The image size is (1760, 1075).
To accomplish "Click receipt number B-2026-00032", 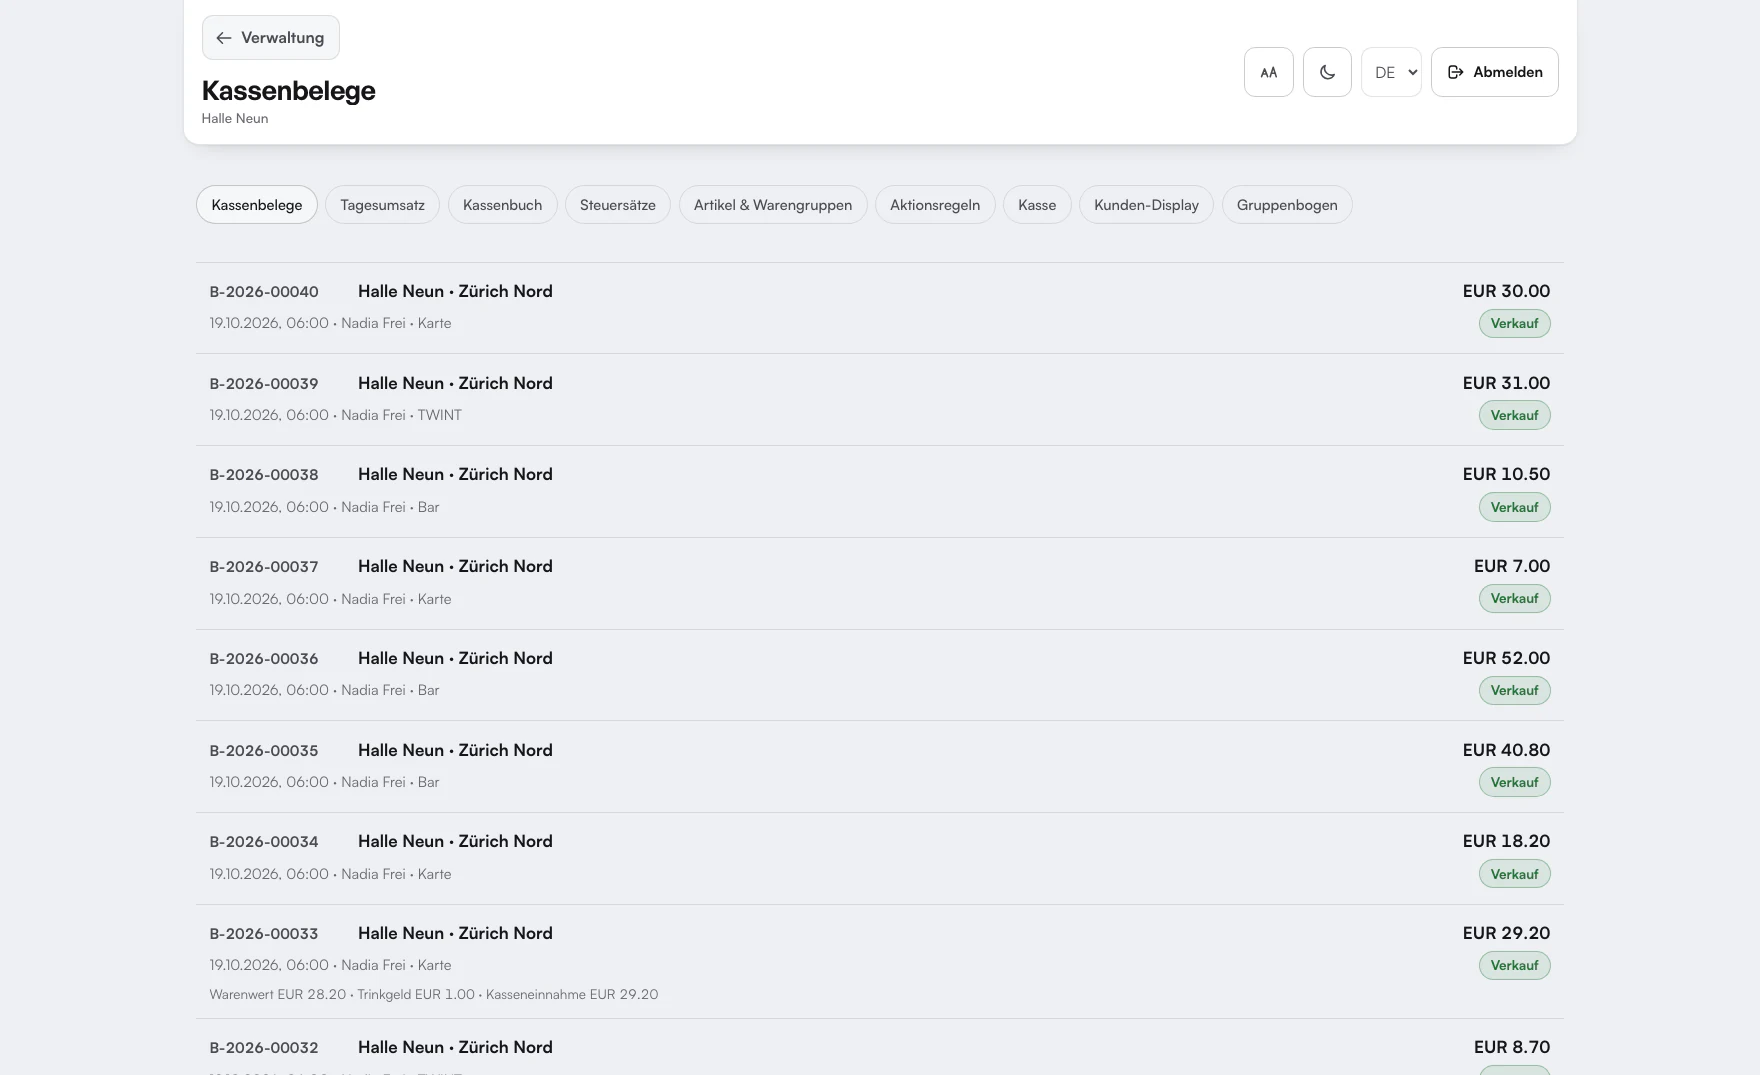I will point(264,1048).
